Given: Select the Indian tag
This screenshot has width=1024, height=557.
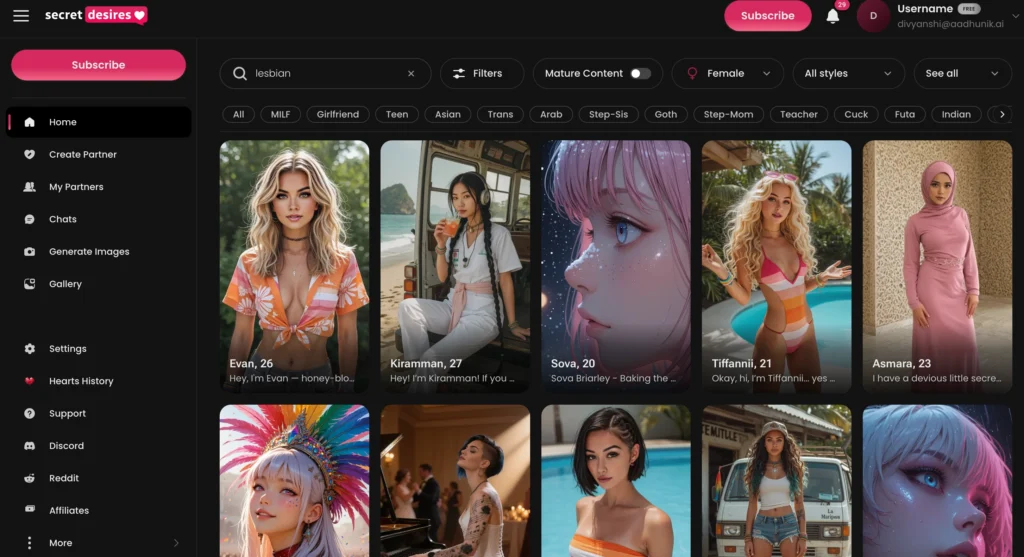Looking at the screenshot, I should pyautogui.click(x=956, y=114).
